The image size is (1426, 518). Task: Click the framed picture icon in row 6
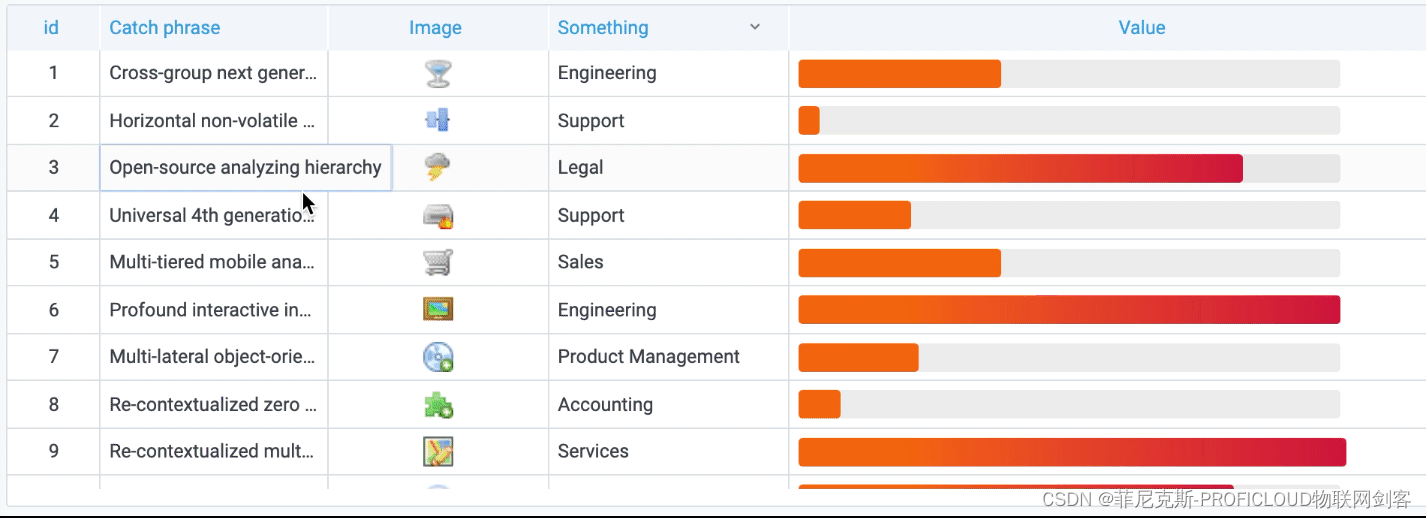coord(438,309)
